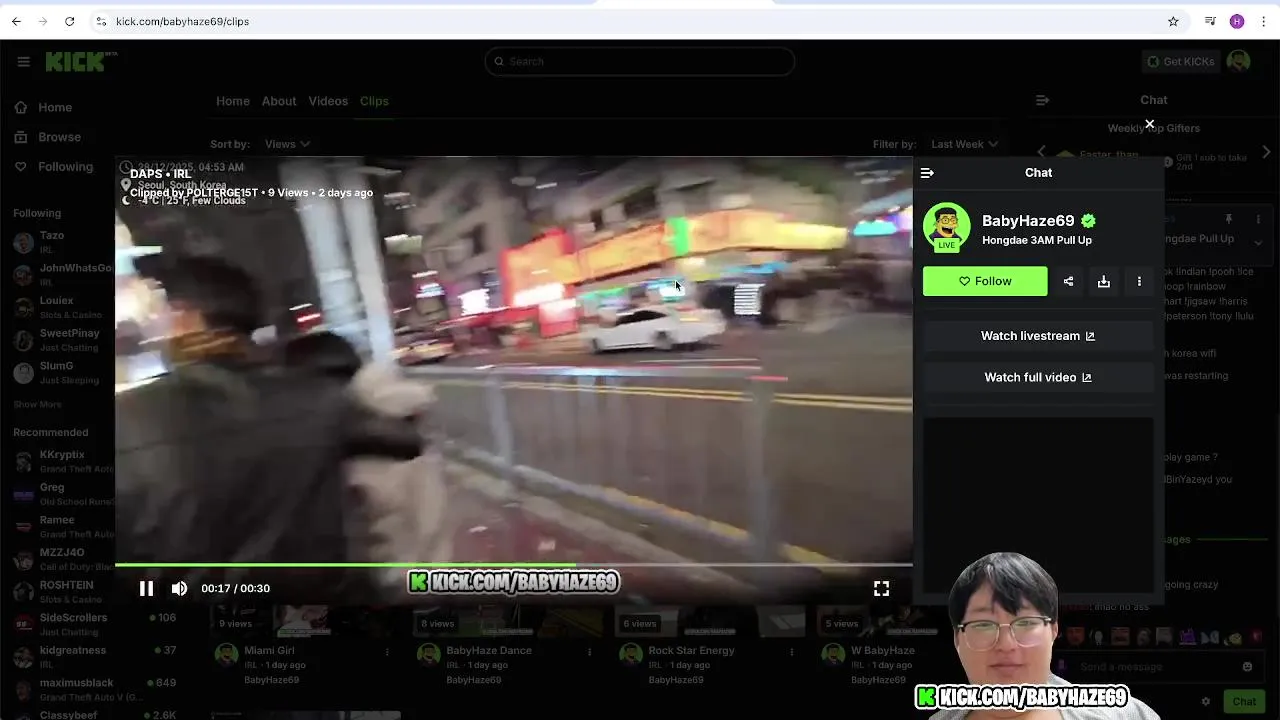Open options for Miami Girl clip
1280x720 pixels.
pyautogui.click(x=387, y=652)
